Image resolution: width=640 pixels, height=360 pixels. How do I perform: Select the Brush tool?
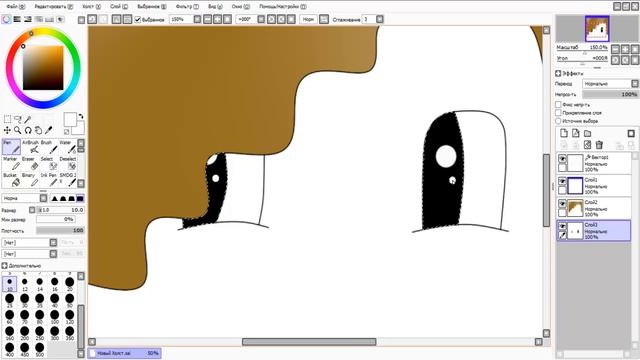pos(49,147)
